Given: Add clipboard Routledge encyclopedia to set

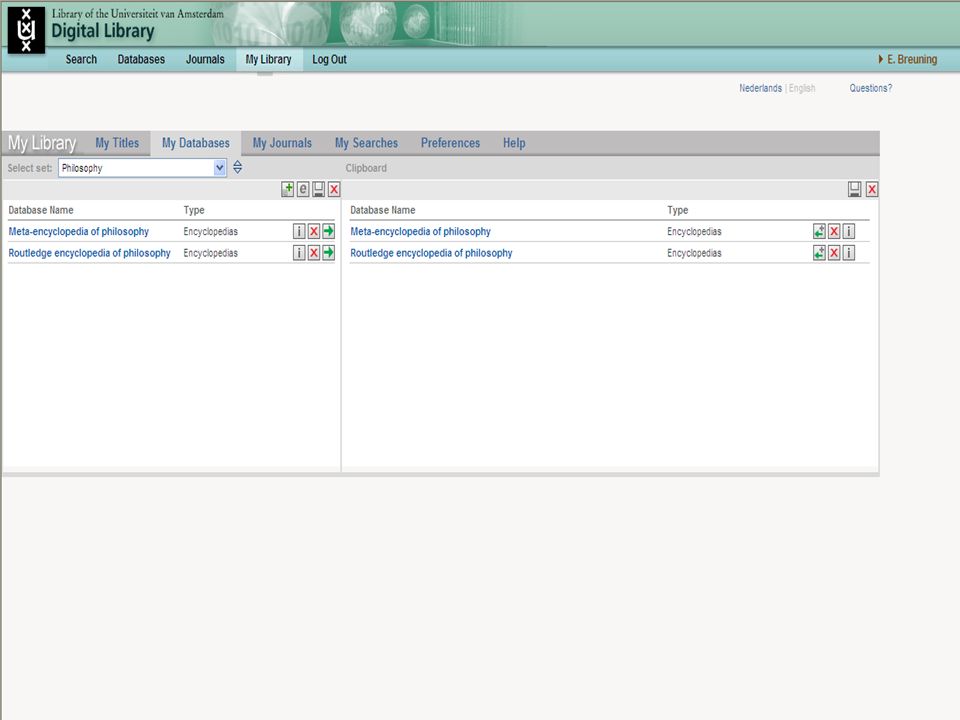Looking at the screenshot, I should pyautogui.click(x=819, y=253).
